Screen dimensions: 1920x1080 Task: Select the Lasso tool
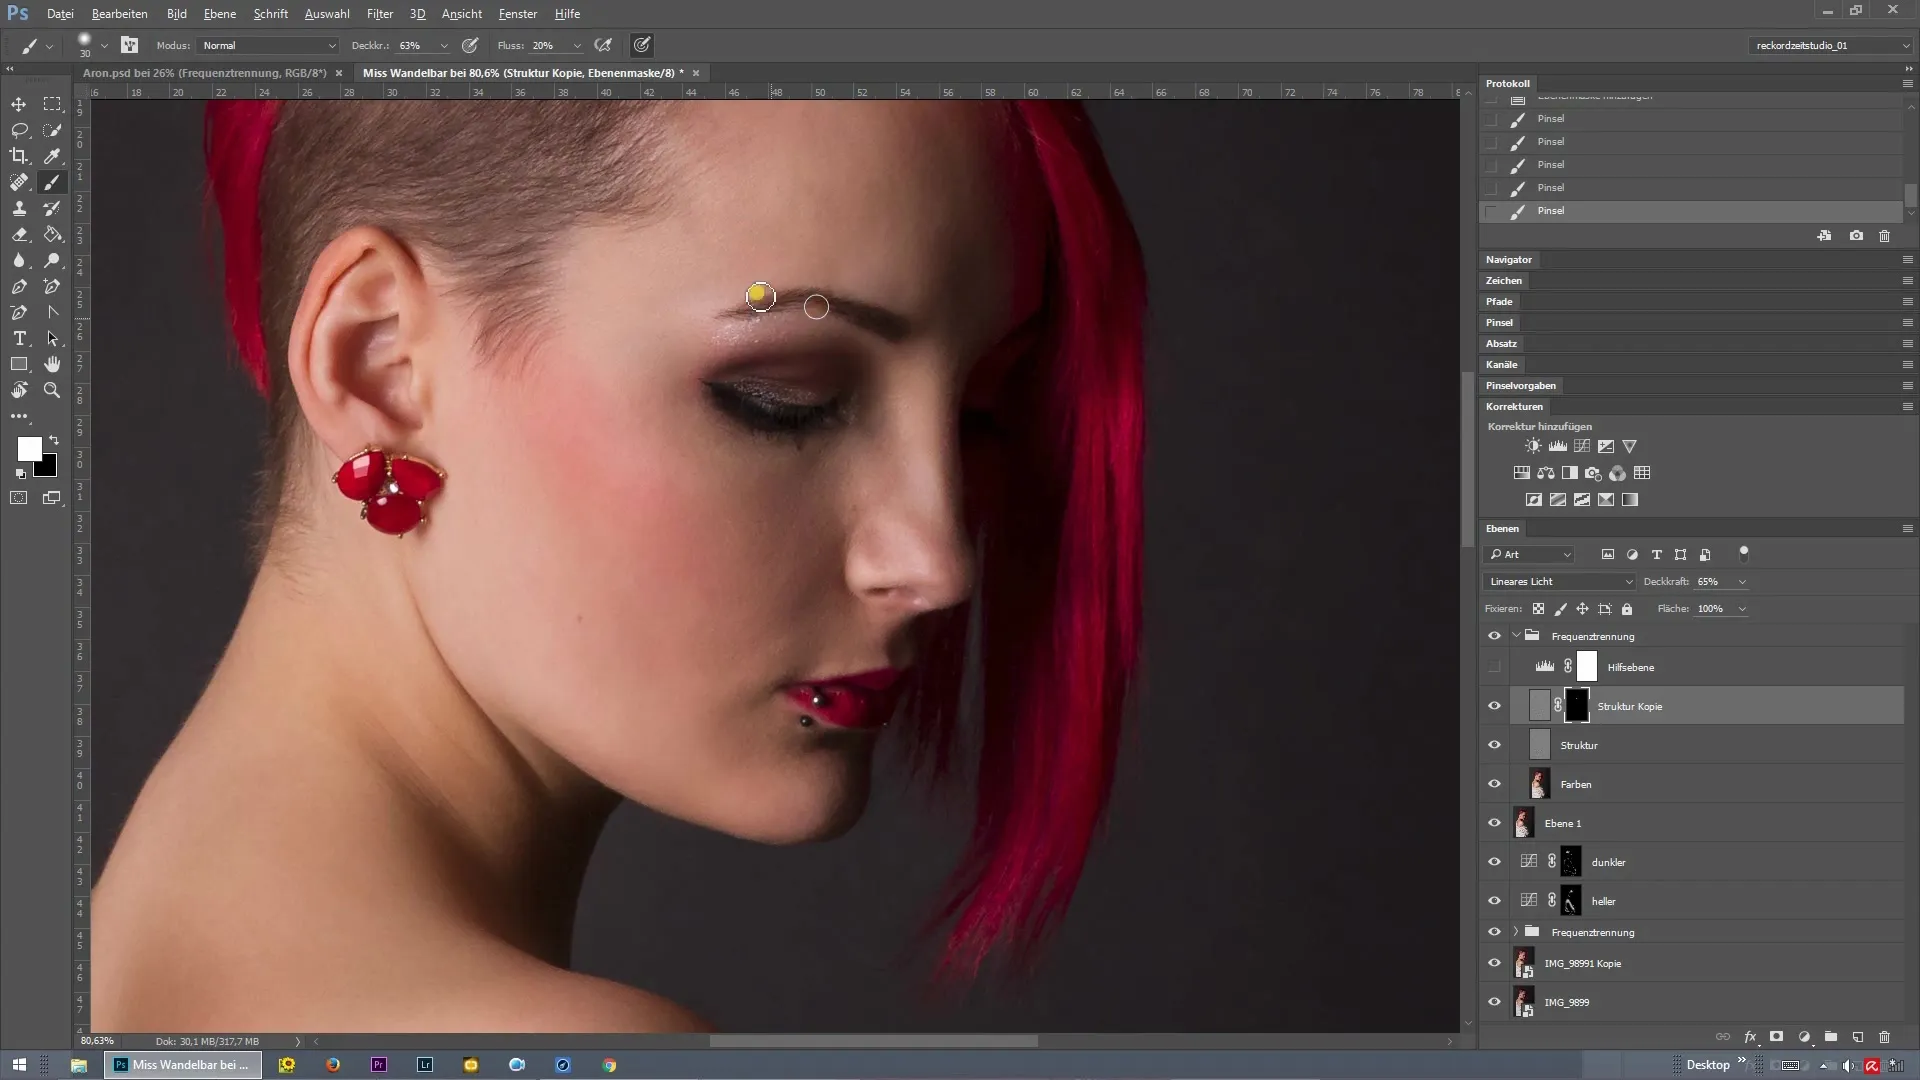click(x=19, y=130)
